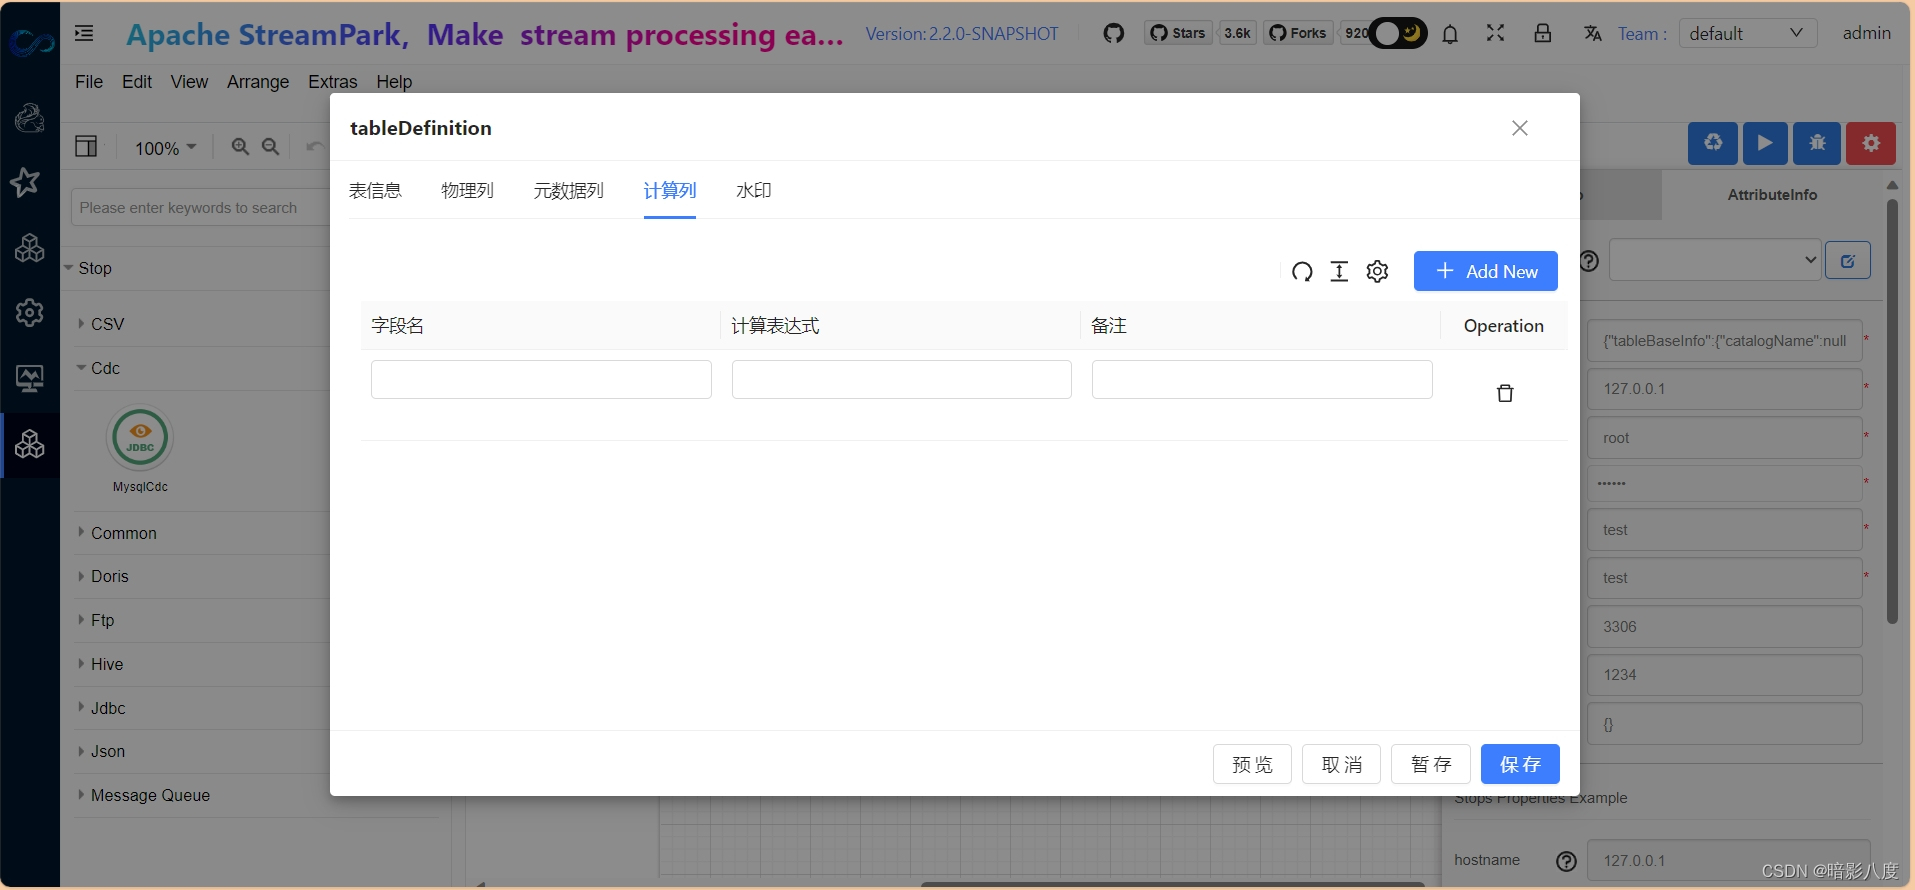Click the sidebar collapse menu icon
This screenshot has height=890, width=1915.
(x=84, y=34)
